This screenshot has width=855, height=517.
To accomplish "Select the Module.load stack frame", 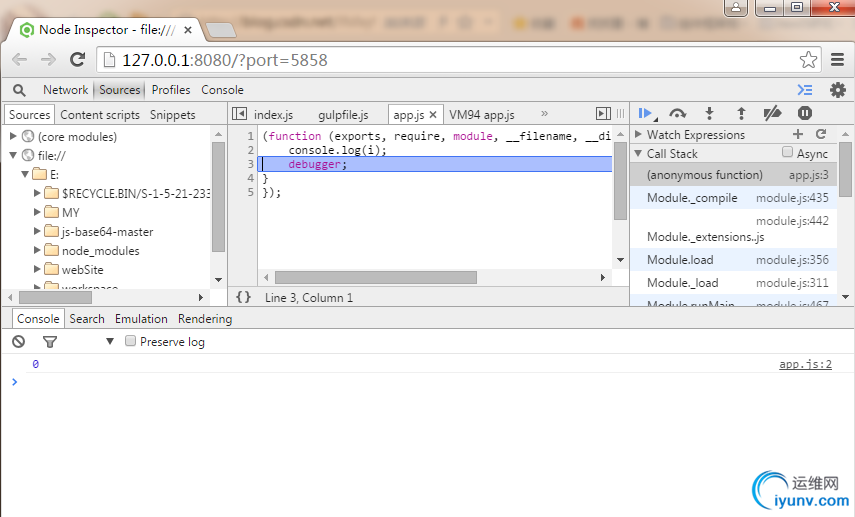I will pos(733,260).
